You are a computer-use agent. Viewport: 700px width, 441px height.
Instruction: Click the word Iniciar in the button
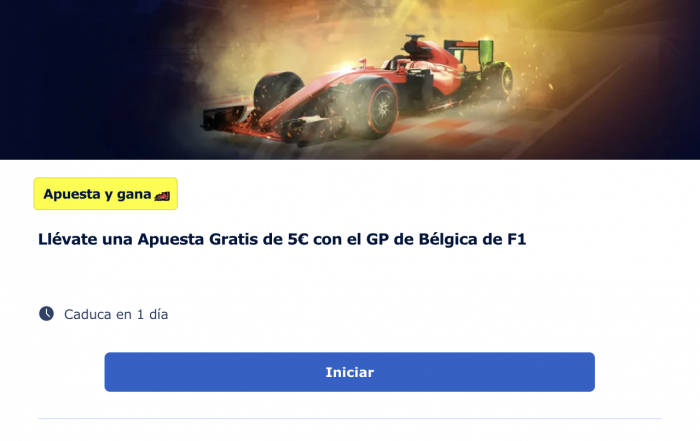[350, 372]
